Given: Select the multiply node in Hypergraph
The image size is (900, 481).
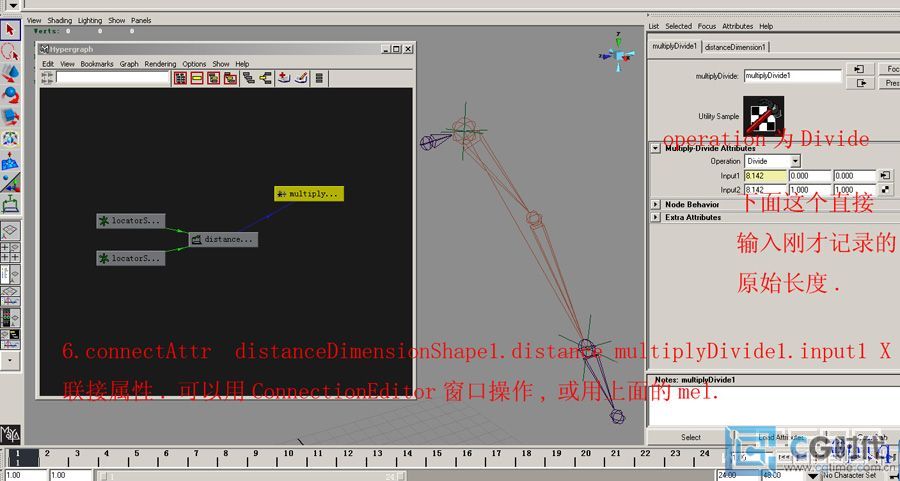Looking at the screenshot, I should click(x=309, y=193).
